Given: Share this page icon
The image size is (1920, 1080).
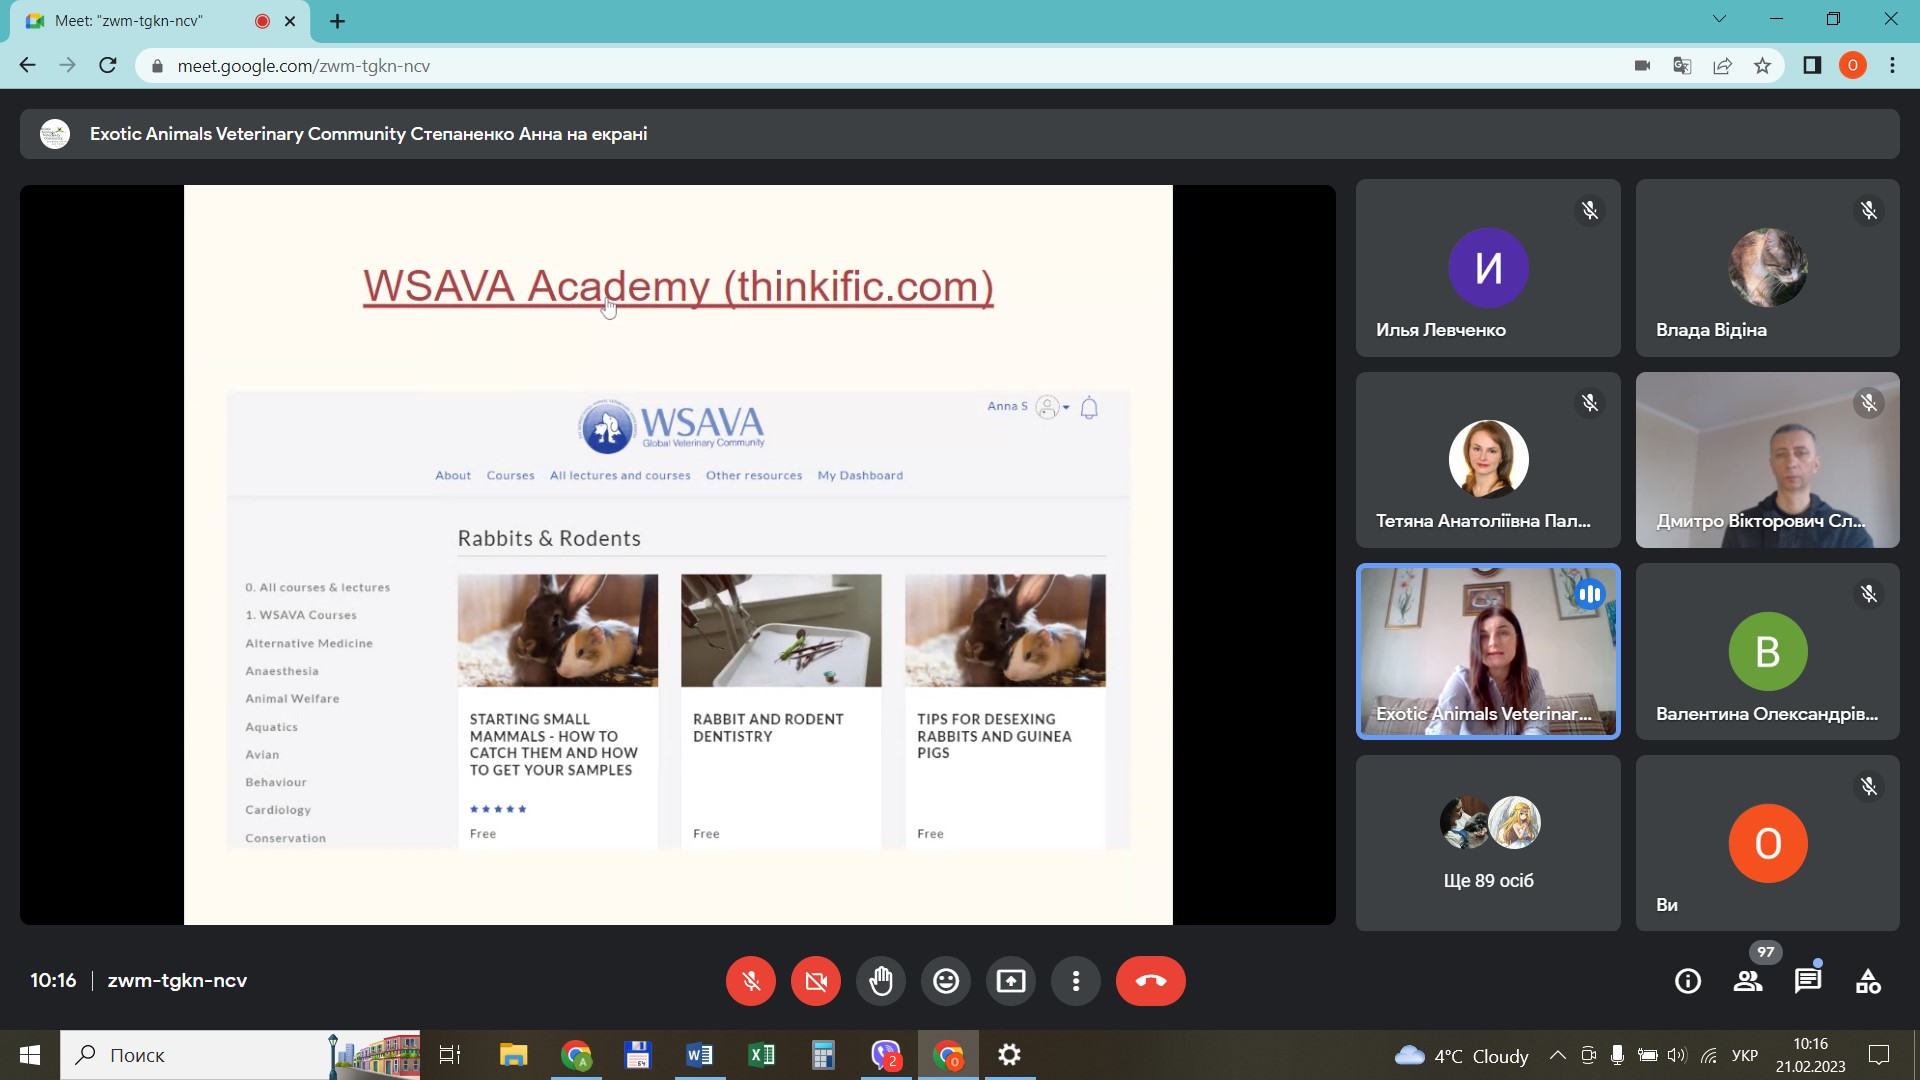Looking at the screenshot, I should (x=1722, y=66).
